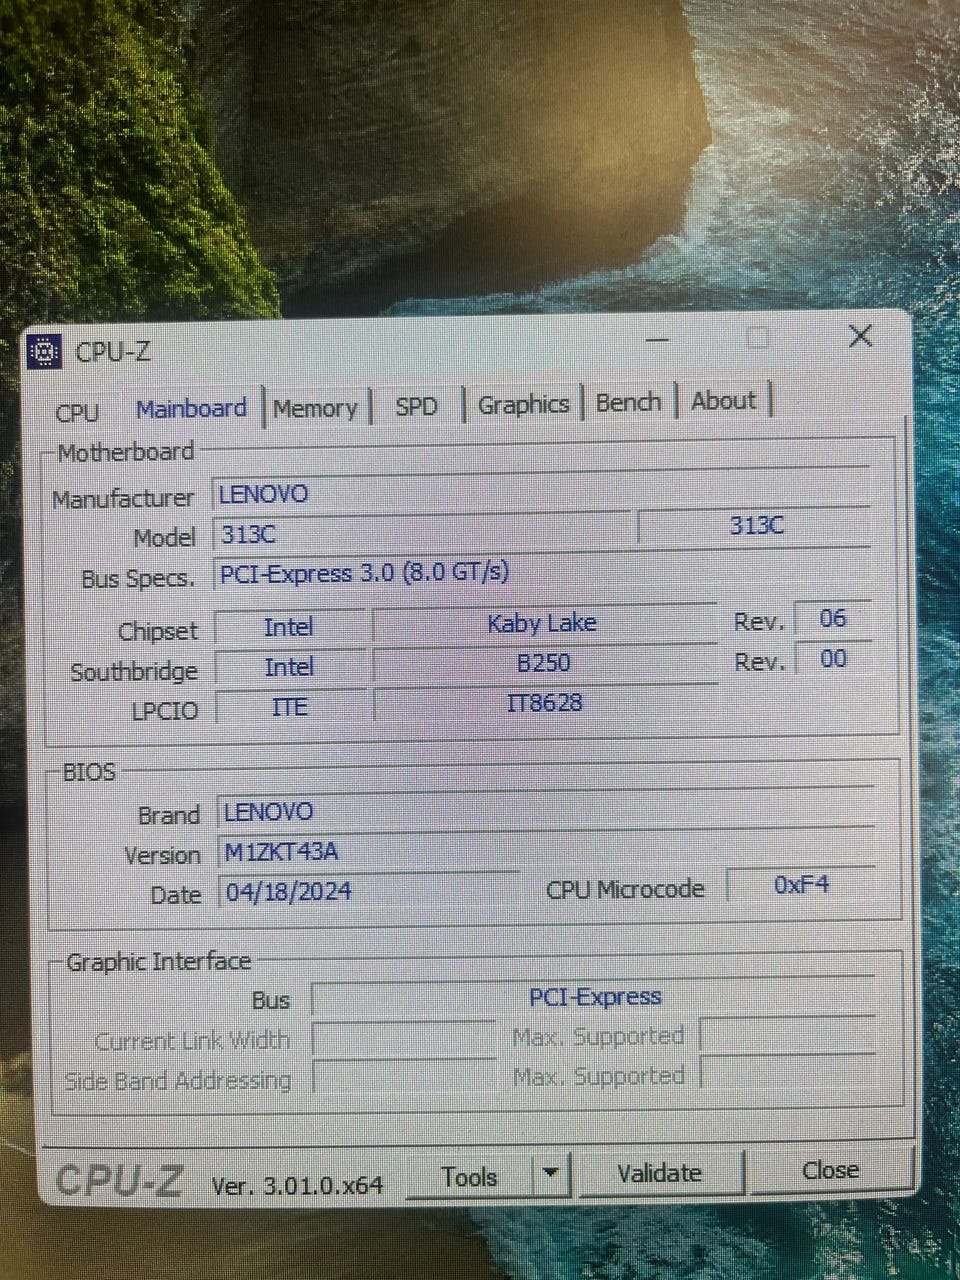Click the Southbridge Intel field
The image size is (960, 1280).
point(289,667)
